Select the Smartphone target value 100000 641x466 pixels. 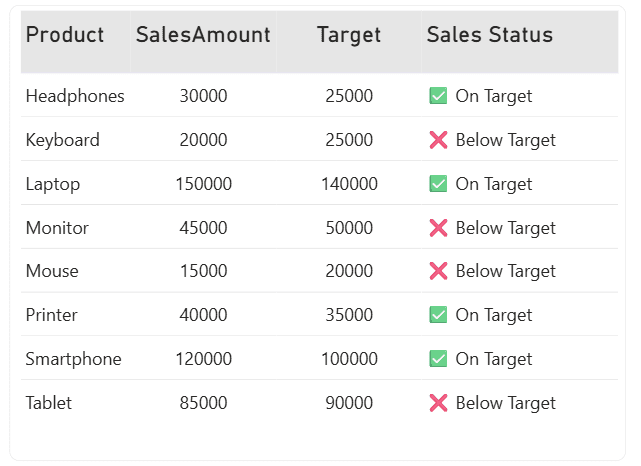(x=349, y=359)
